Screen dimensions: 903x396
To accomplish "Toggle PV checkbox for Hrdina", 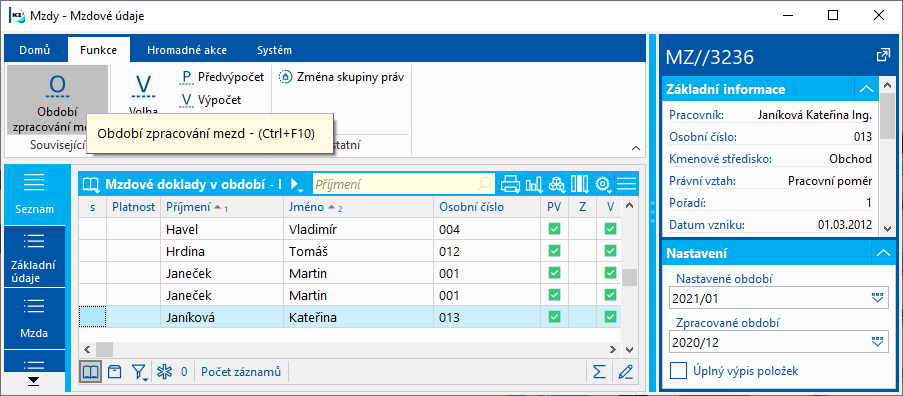I will pyautogui.click(x=554, y=252).
